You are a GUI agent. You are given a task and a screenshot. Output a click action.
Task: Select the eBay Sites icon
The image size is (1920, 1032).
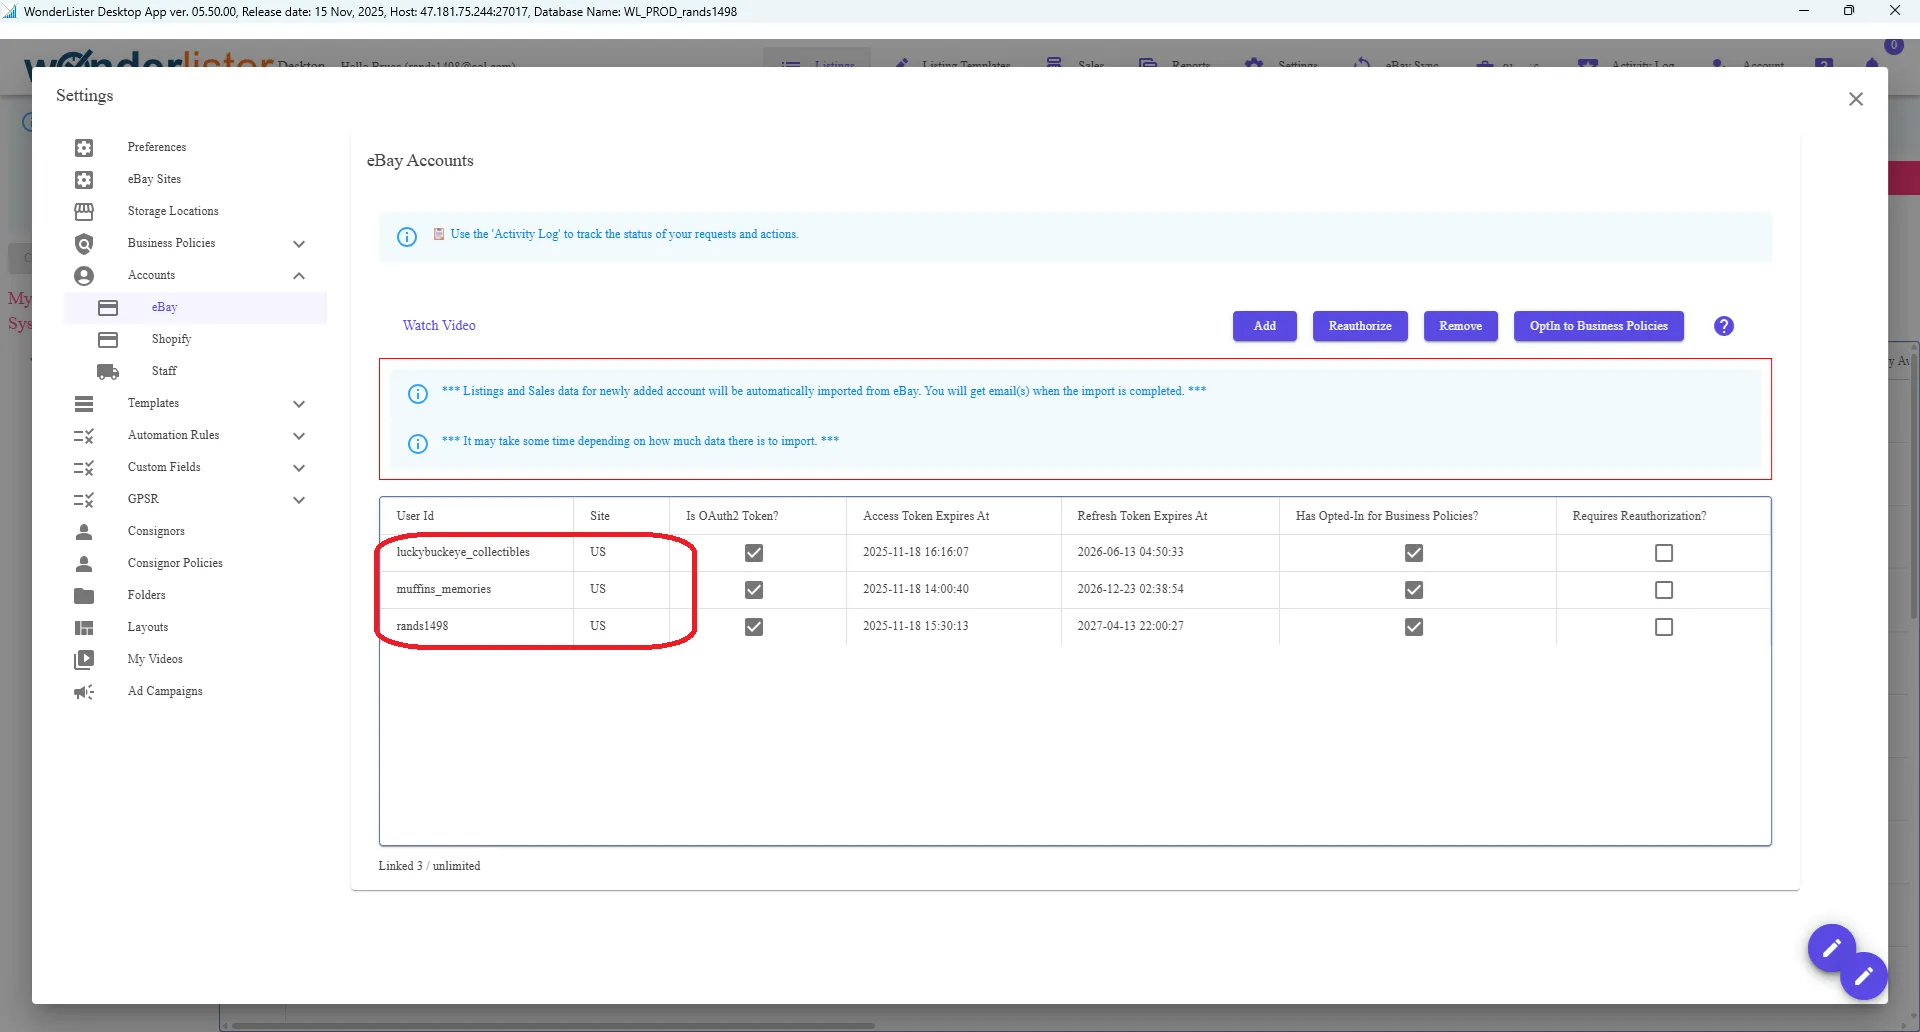(85, 179)
